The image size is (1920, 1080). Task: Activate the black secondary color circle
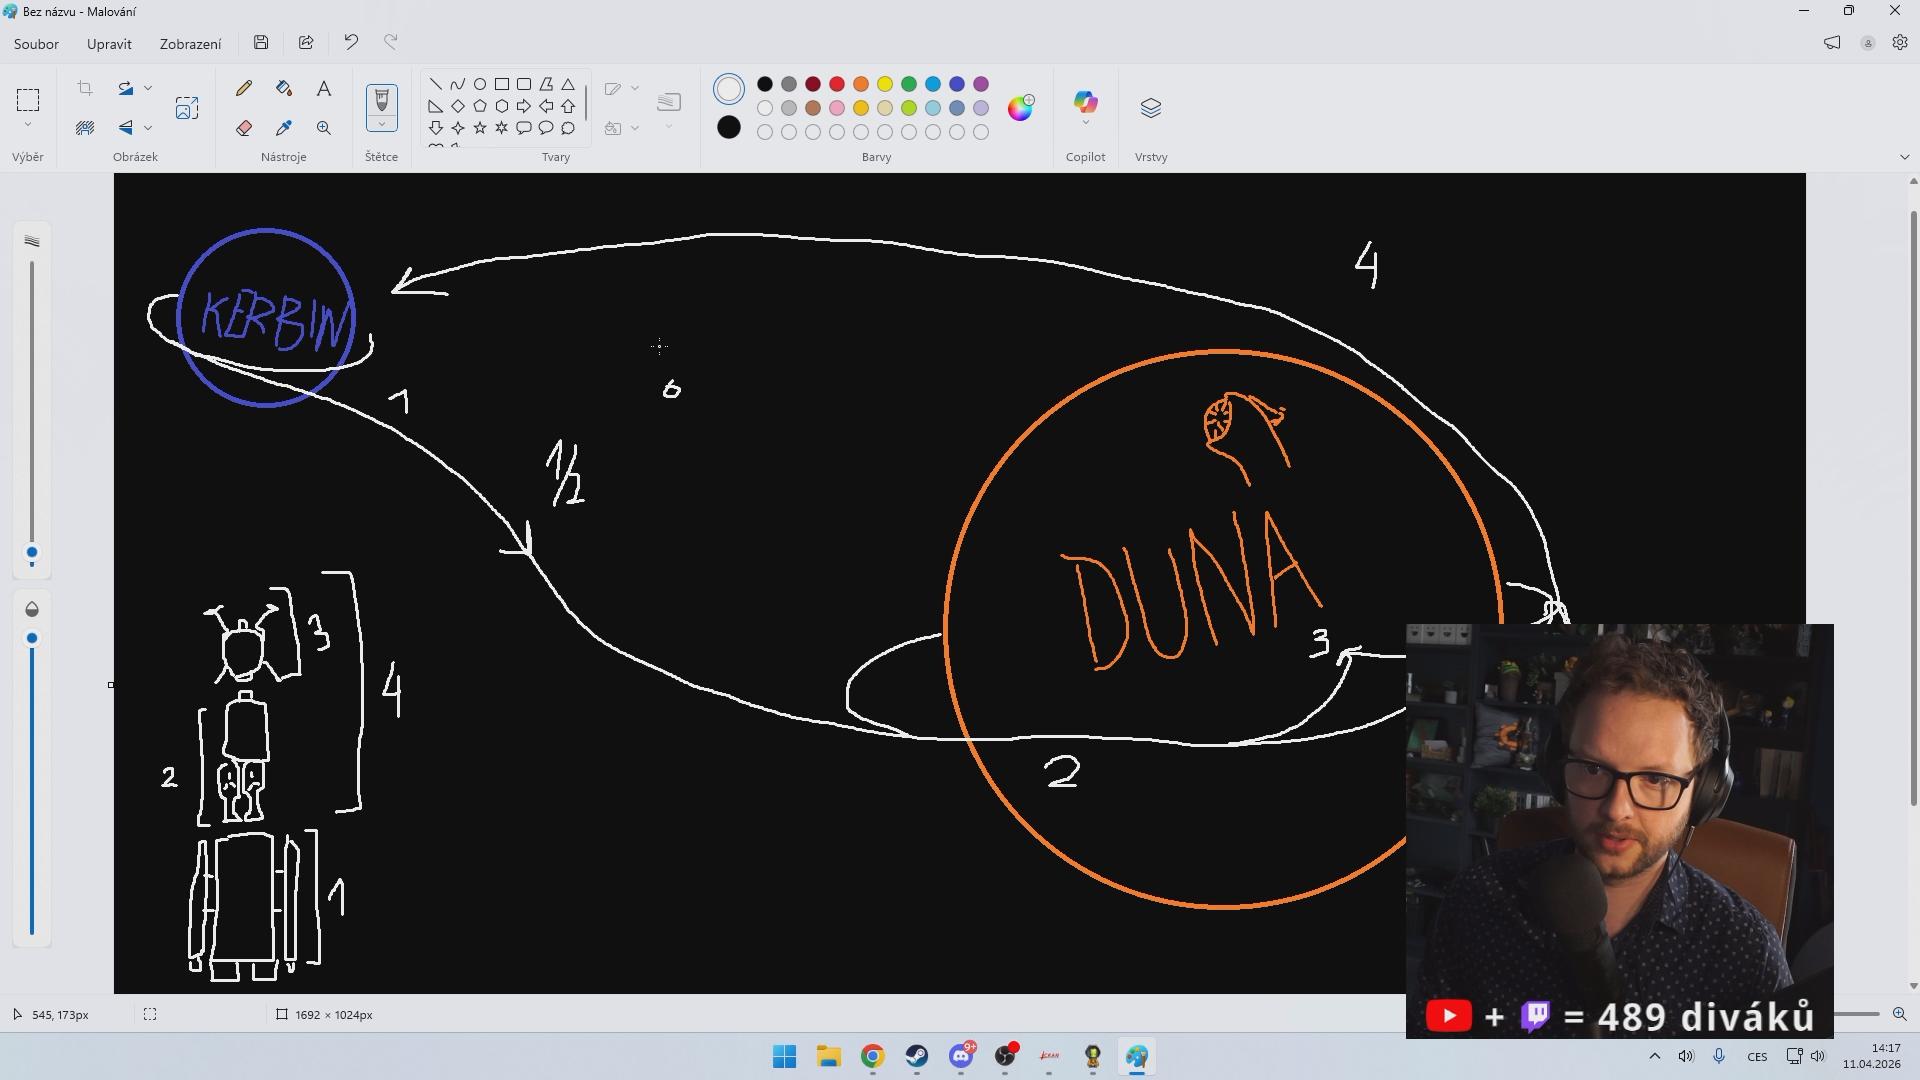pos(729,127)
